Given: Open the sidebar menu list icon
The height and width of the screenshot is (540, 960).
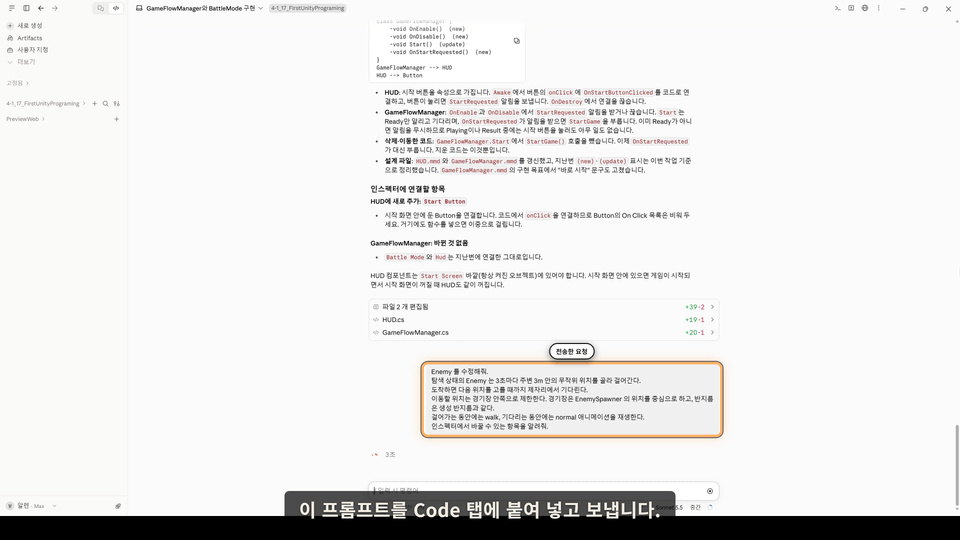Looking at the screenshot, I should click(x=12, y=8).
